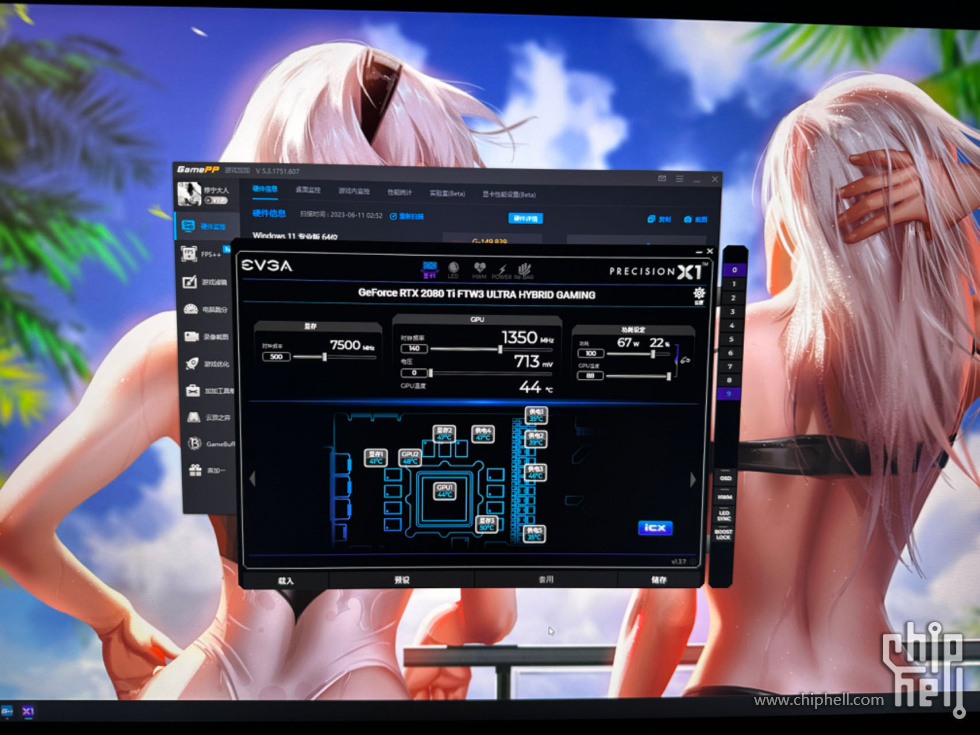Click the GPU2 temperature sensor on the diagram
Screen dimensions: 980x735
pos(410,458)
